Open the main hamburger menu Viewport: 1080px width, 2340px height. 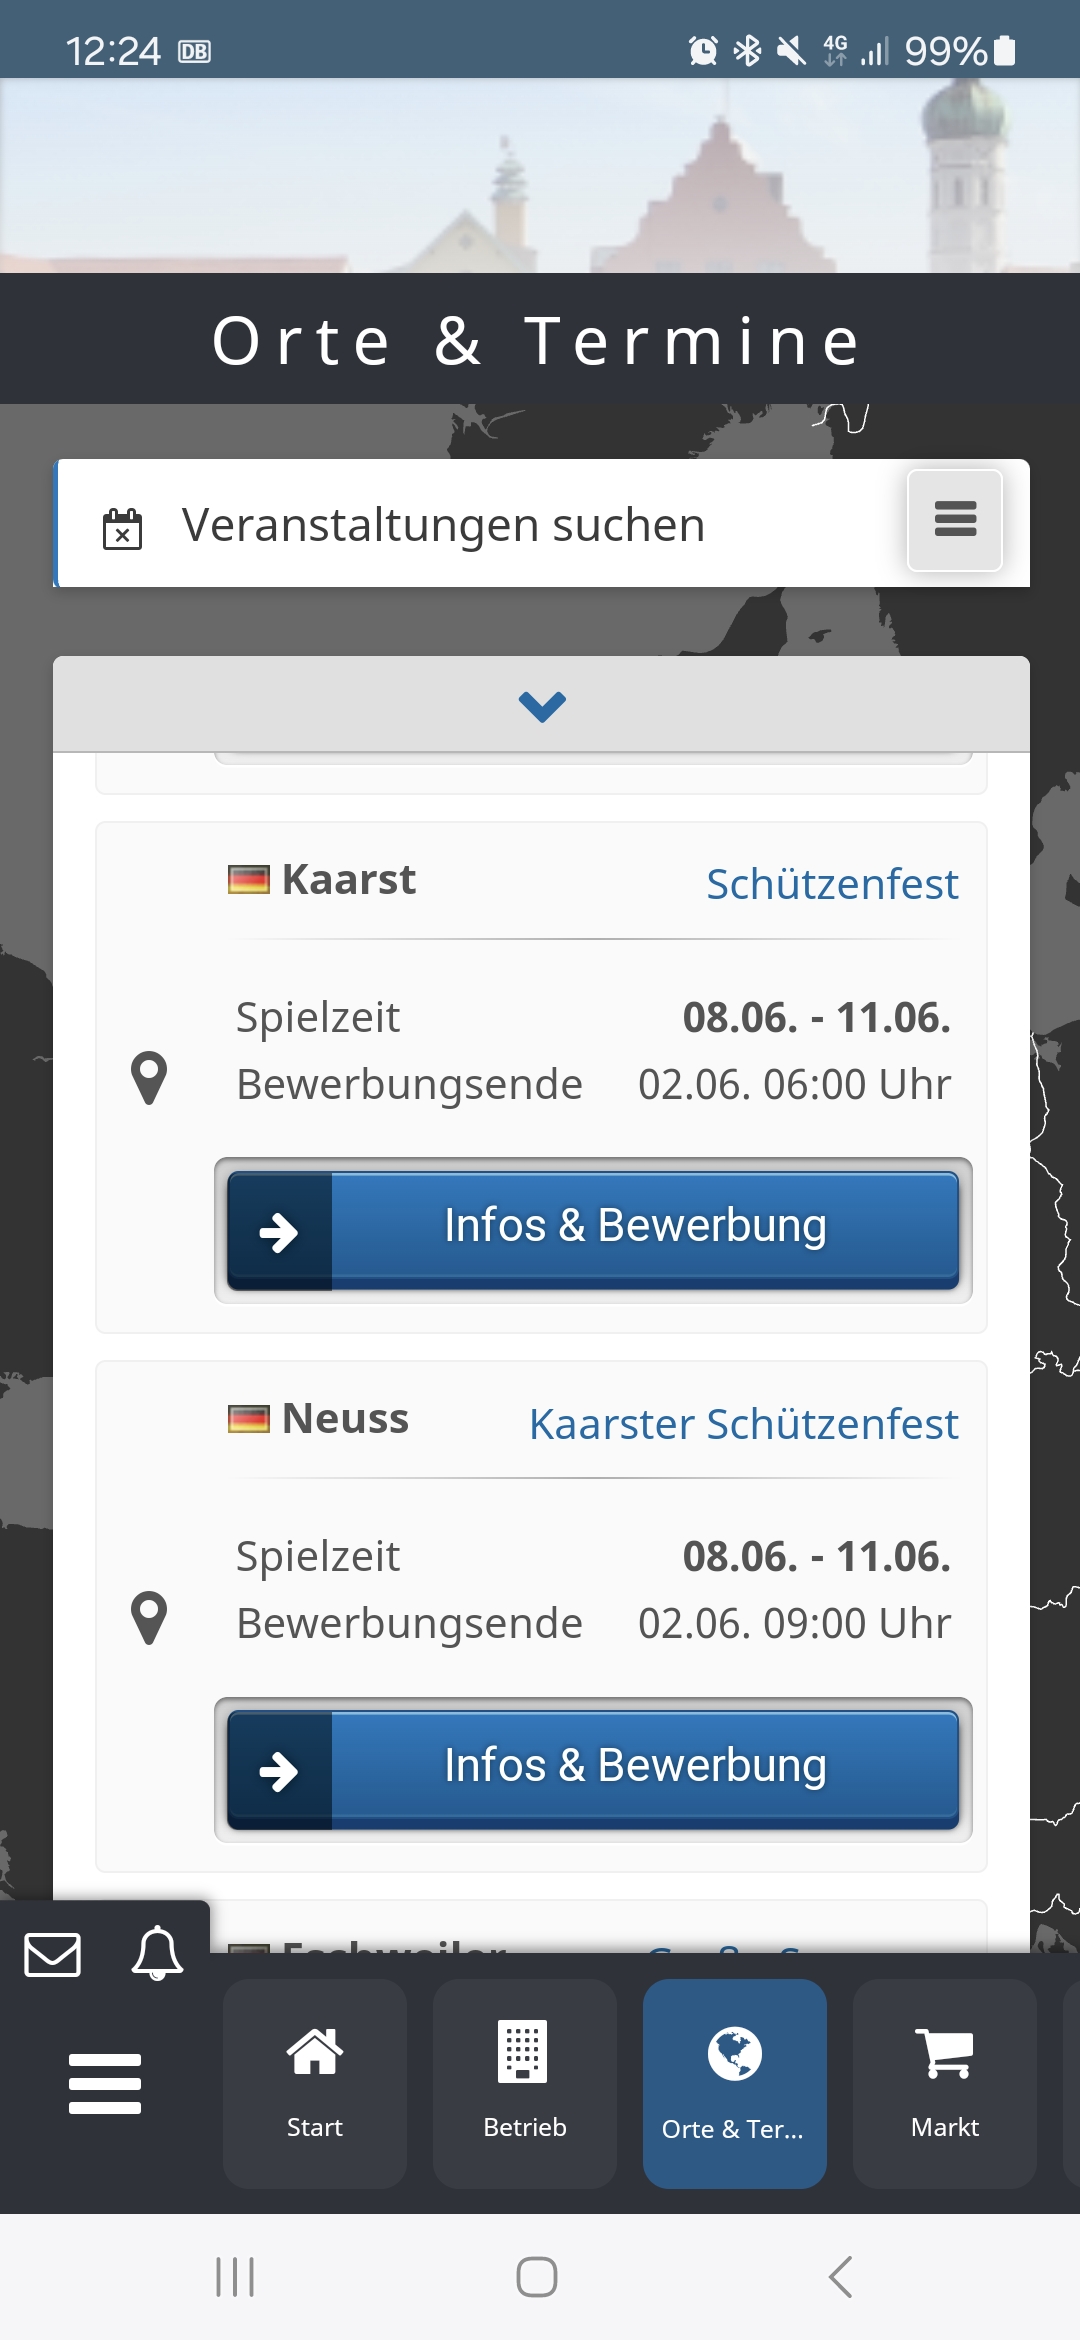[105, 2083]
